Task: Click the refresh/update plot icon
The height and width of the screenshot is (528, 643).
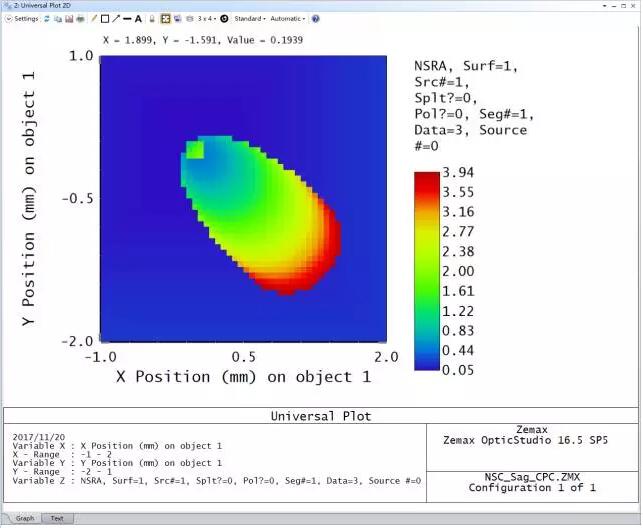Action: click(x=47, y=19)
